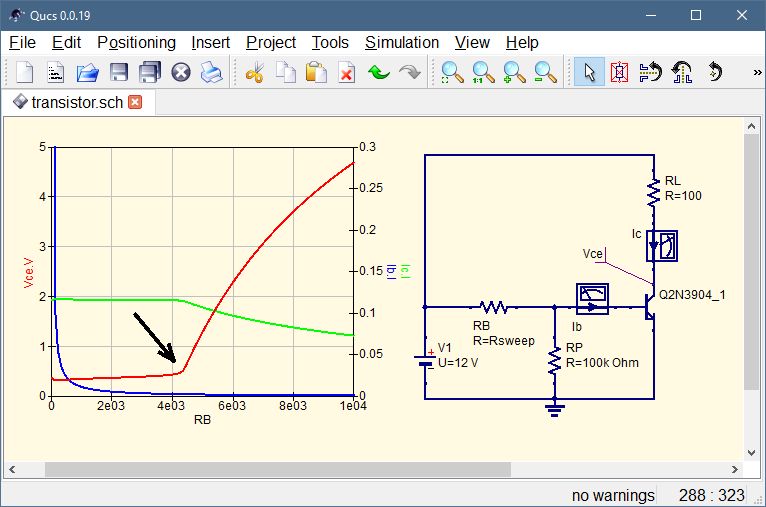Click the horizontal scrollbar thumb

[x=277, y=469]
